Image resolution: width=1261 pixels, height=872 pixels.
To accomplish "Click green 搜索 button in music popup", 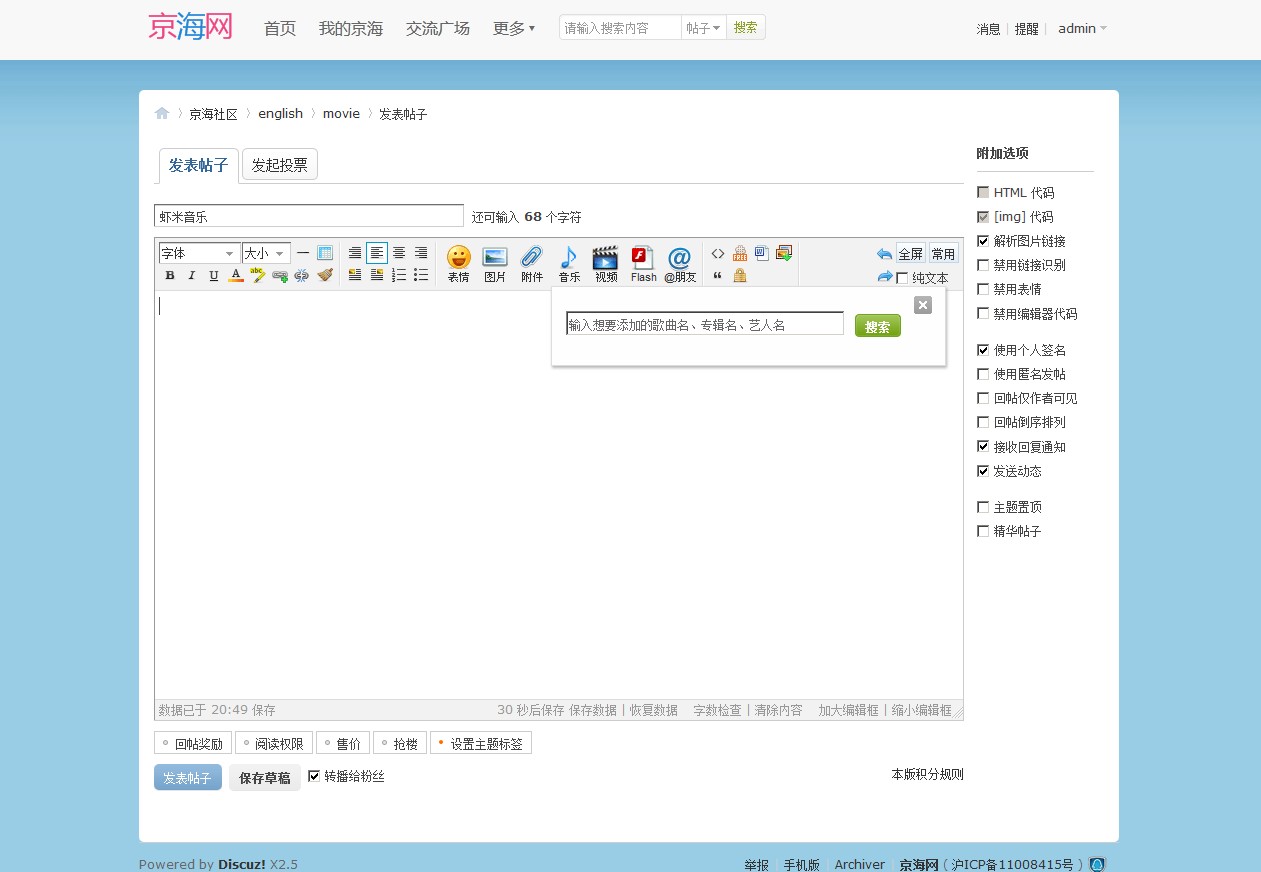I will click(x=878, y=326).
